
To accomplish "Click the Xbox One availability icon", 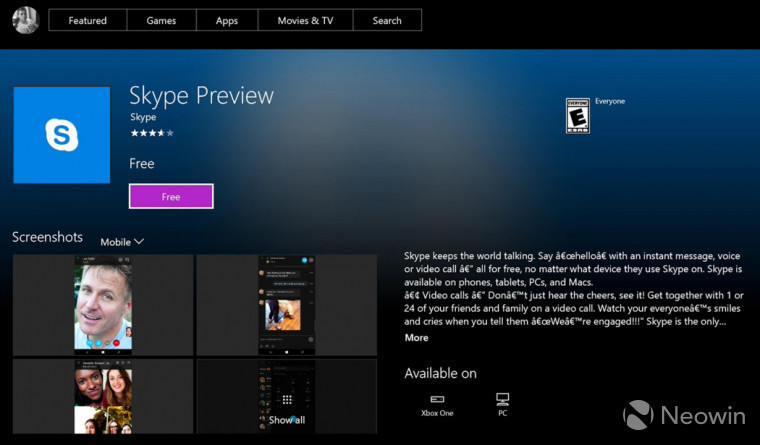I will [x=437, y=405].
